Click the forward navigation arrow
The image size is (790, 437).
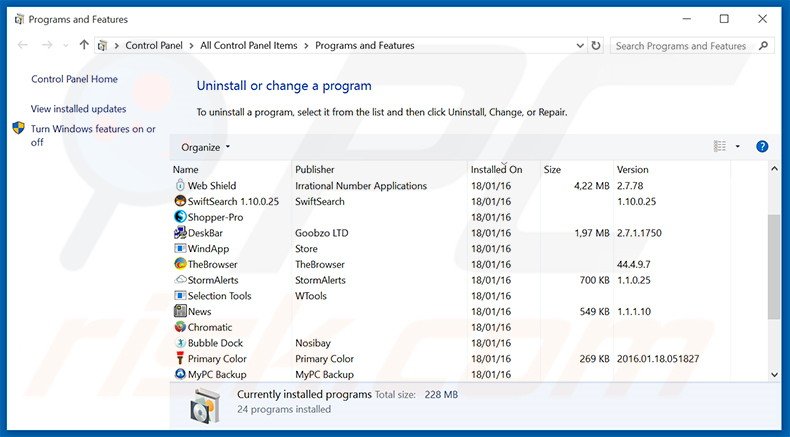47,45
